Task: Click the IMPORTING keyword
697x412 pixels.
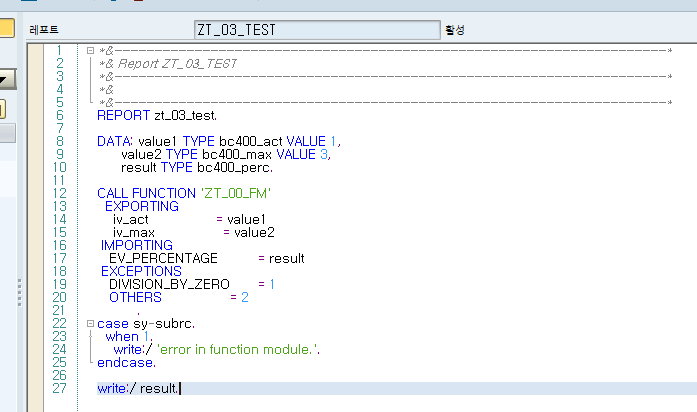Action: click(136, 245)
